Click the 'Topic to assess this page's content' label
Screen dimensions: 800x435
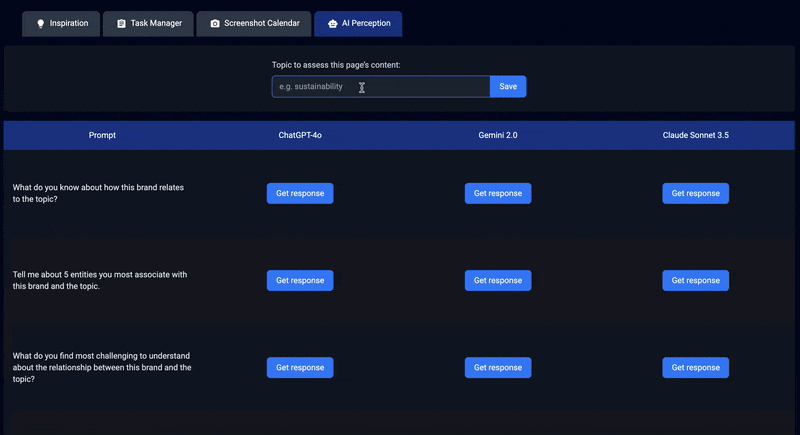(336, 65)
